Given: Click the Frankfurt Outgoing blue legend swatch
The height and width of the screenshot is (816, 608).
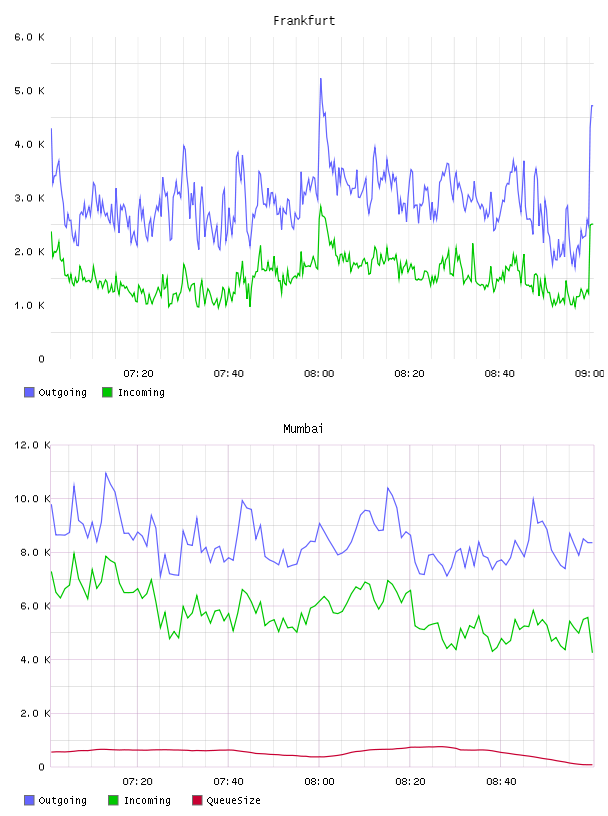Looking at the screenshot, I should click(x=29, y=392).
